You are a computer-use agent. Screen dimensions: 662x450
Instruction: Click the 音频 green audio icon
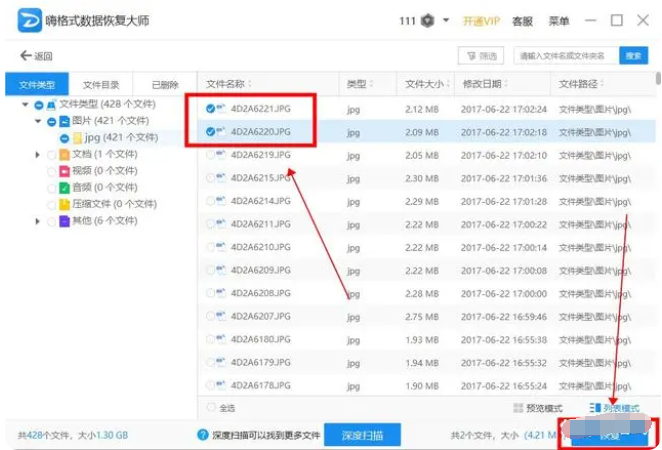click(x=64, y=187)
